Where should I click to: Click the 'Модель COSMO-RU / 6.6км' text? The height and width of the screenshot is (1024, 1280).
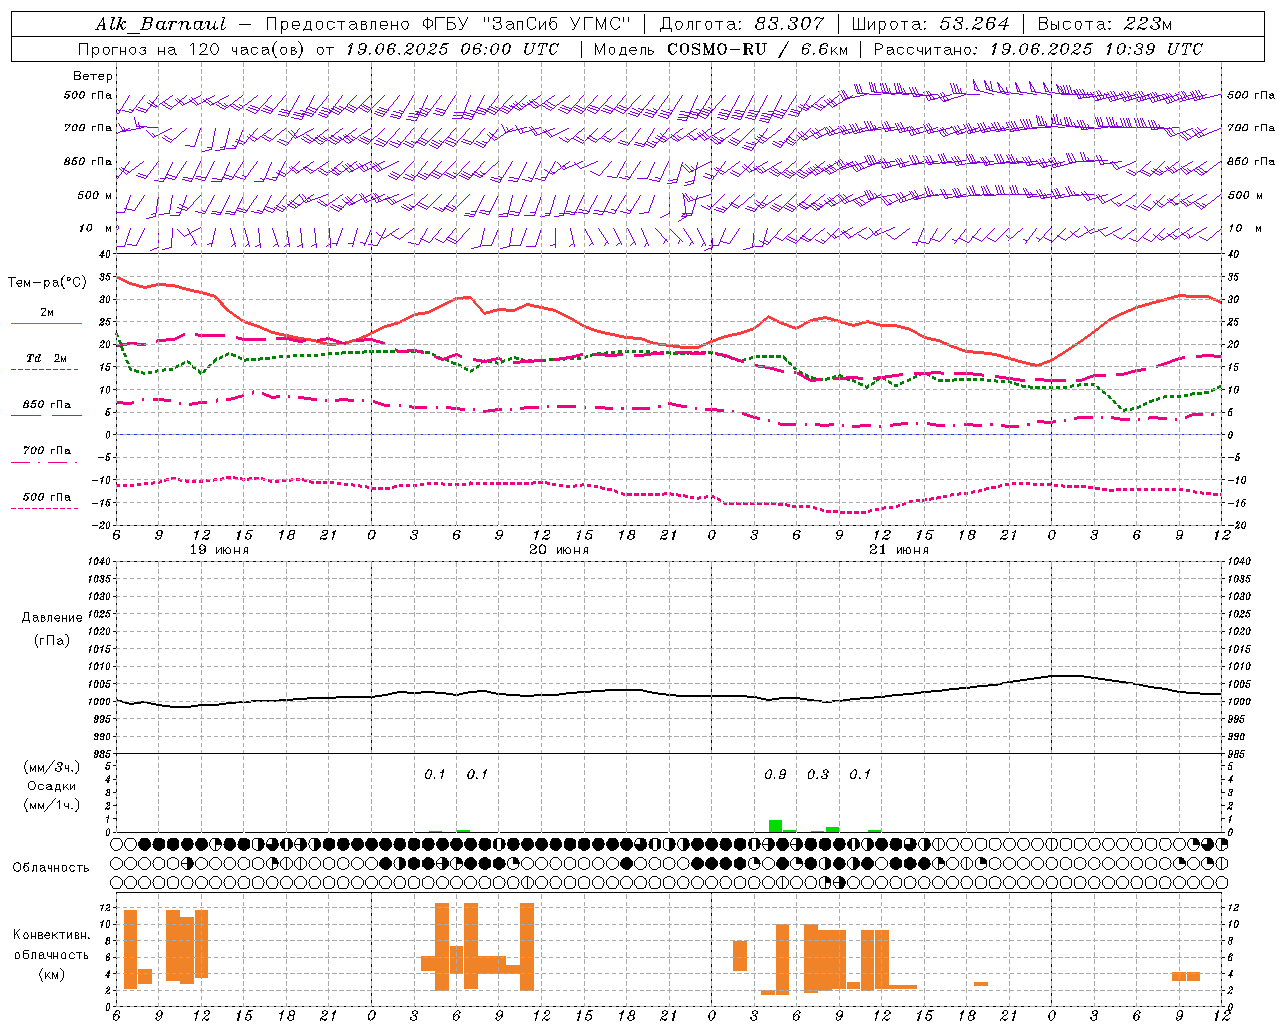pos(721,49)
